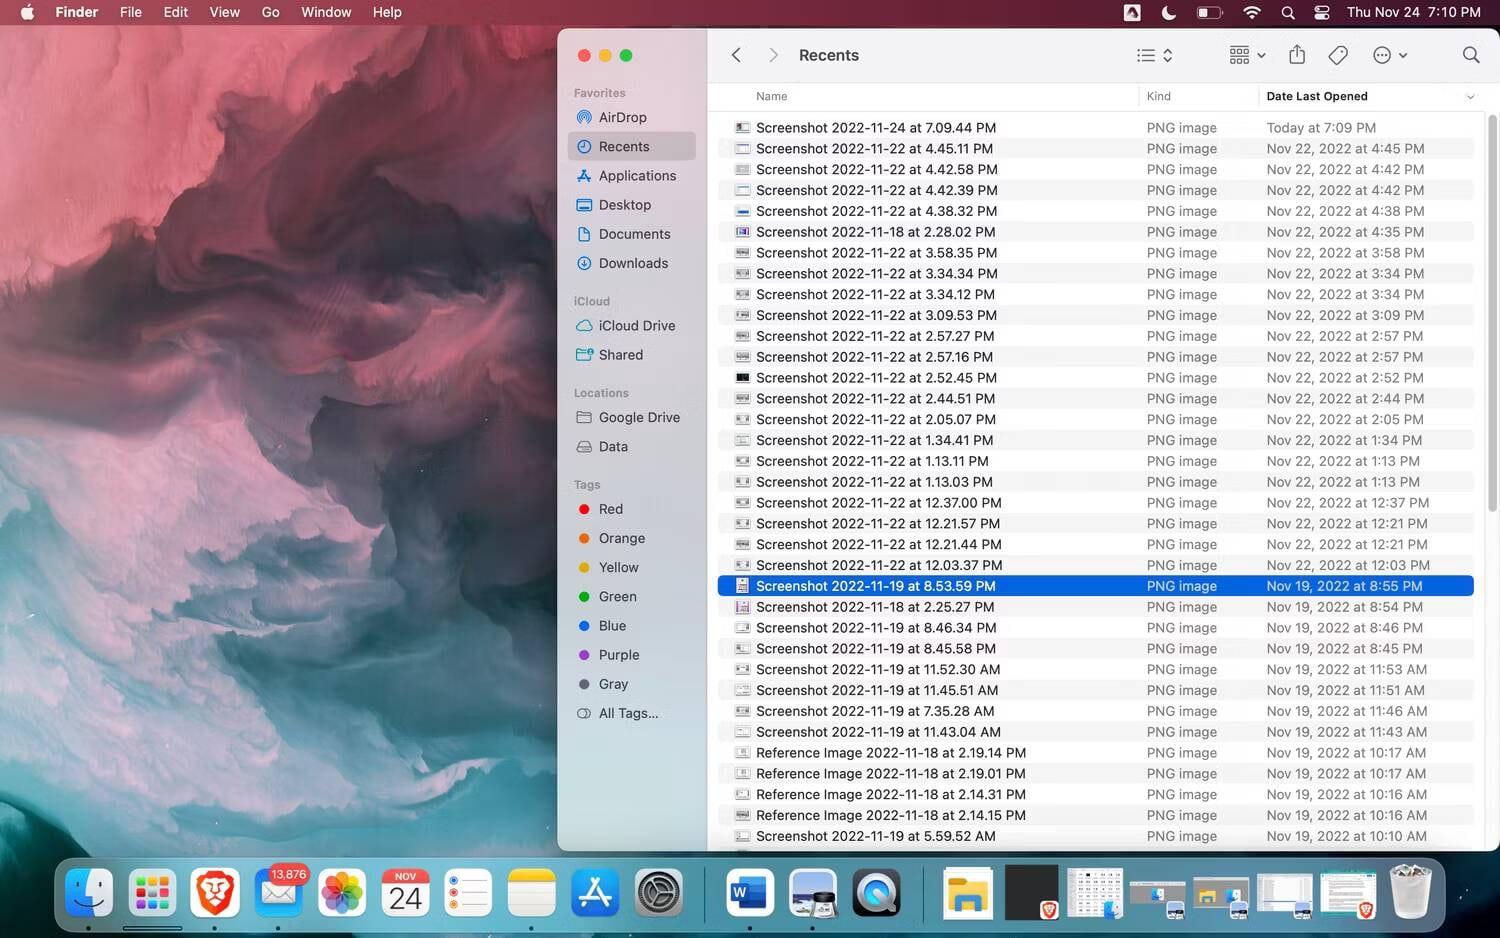Select Screenshot 2022-11-18 at 2.28.02 PM

(876, 231)
